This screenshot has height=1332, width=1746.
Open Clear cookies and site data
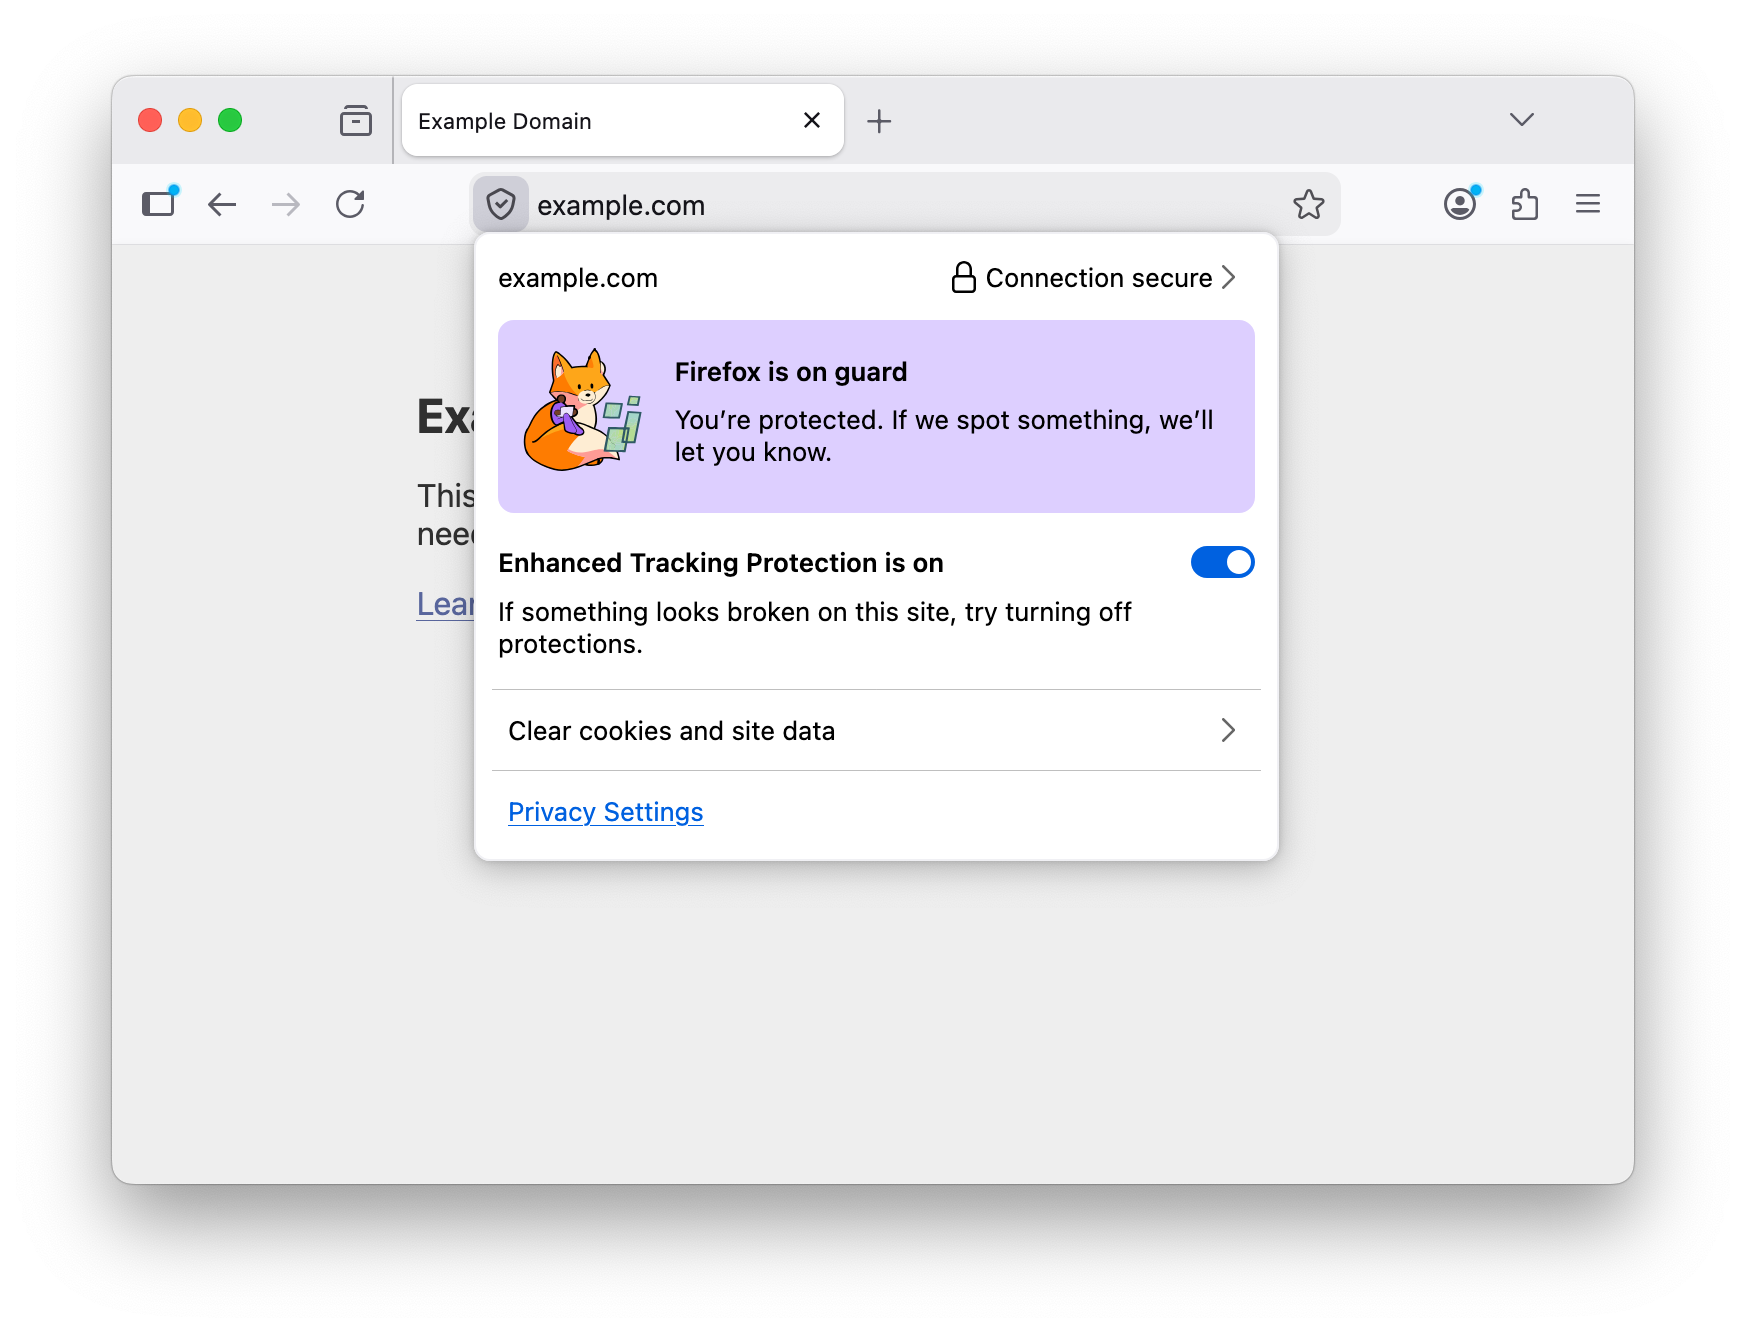876,731
